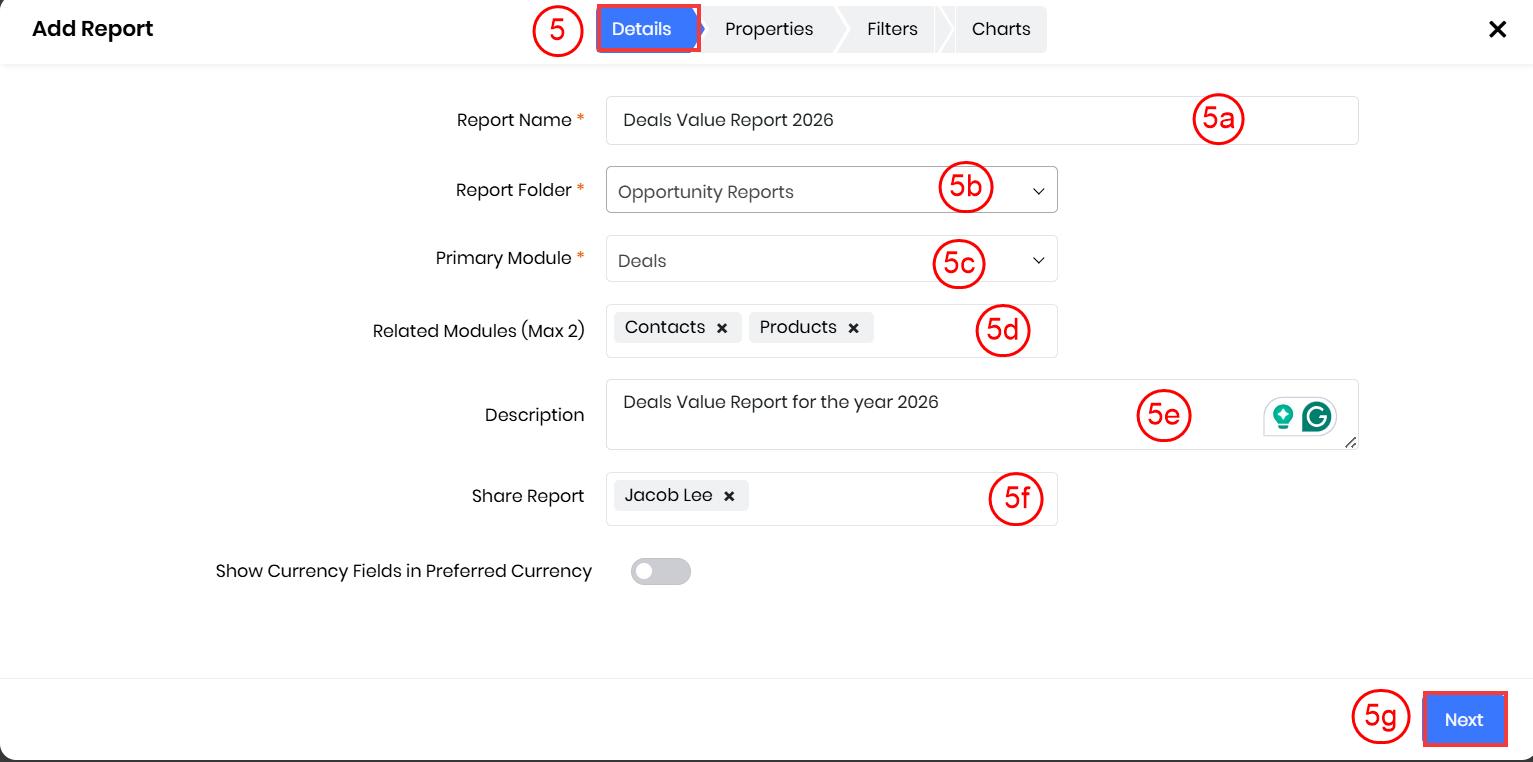Remove the Contacts tag from Related Modules

tap(722, 328)
